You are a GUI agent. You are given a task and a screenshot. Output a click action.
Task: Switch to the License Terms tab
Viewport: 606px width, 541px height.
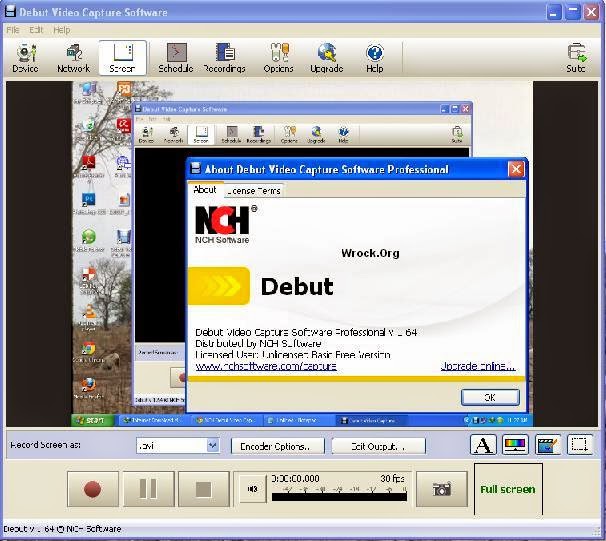(x=254, y=190)
